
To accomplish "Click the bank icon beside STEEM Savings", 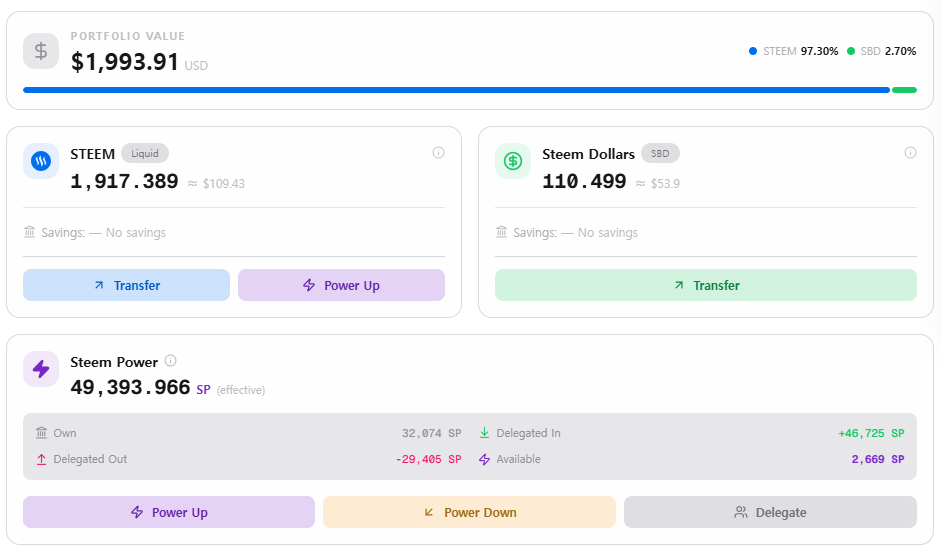I will (29, 232).
